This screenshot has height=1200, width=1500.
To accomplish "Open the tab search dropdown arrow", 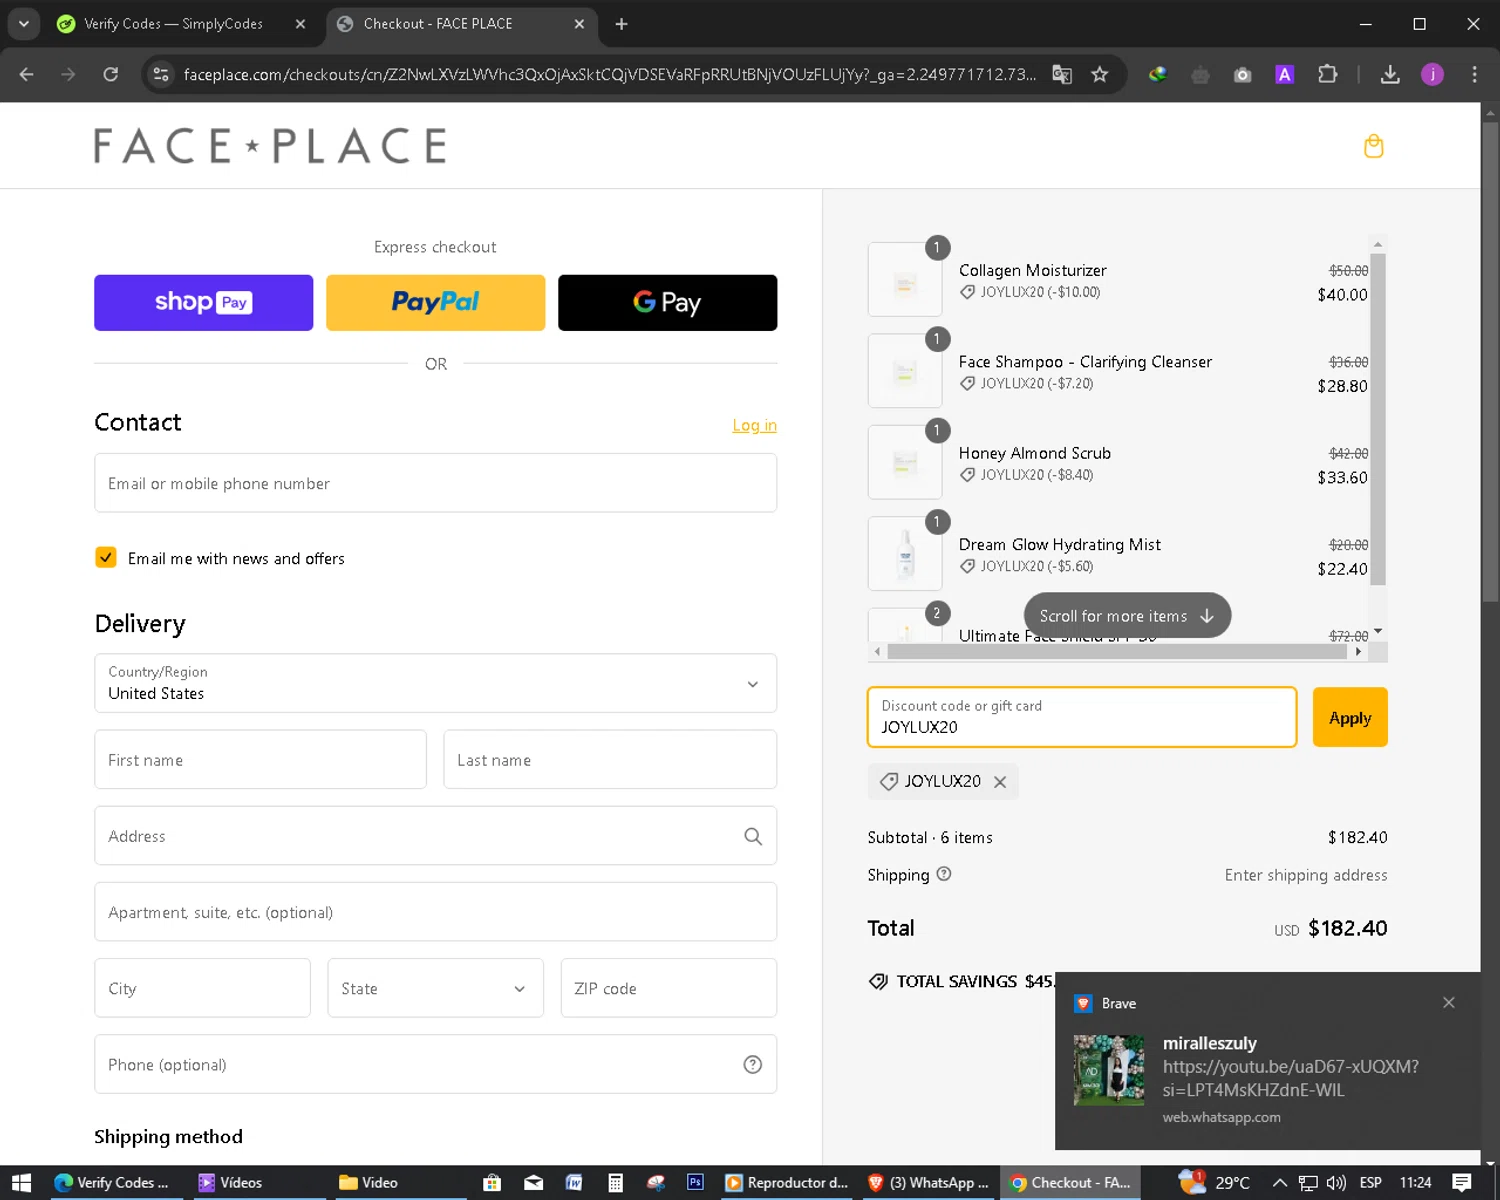I will click(23, 23).
